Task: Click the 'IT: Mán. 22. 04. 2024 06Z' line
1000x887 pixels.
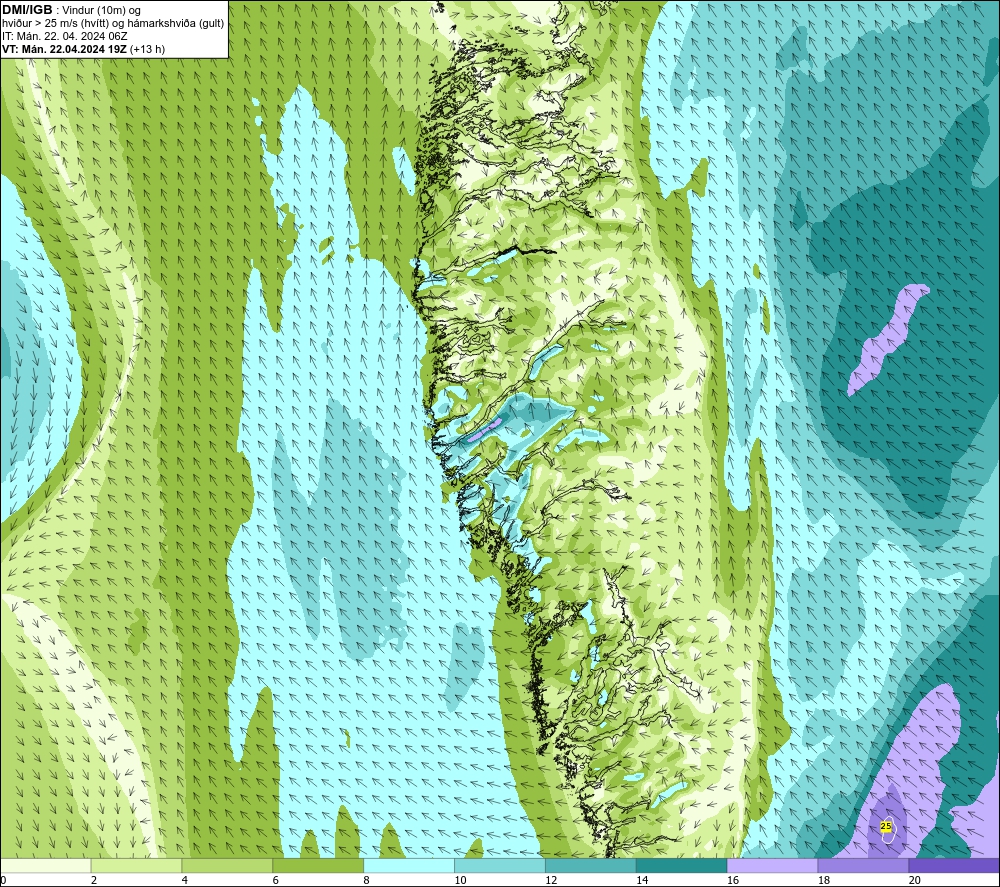Action: [64, 36]
